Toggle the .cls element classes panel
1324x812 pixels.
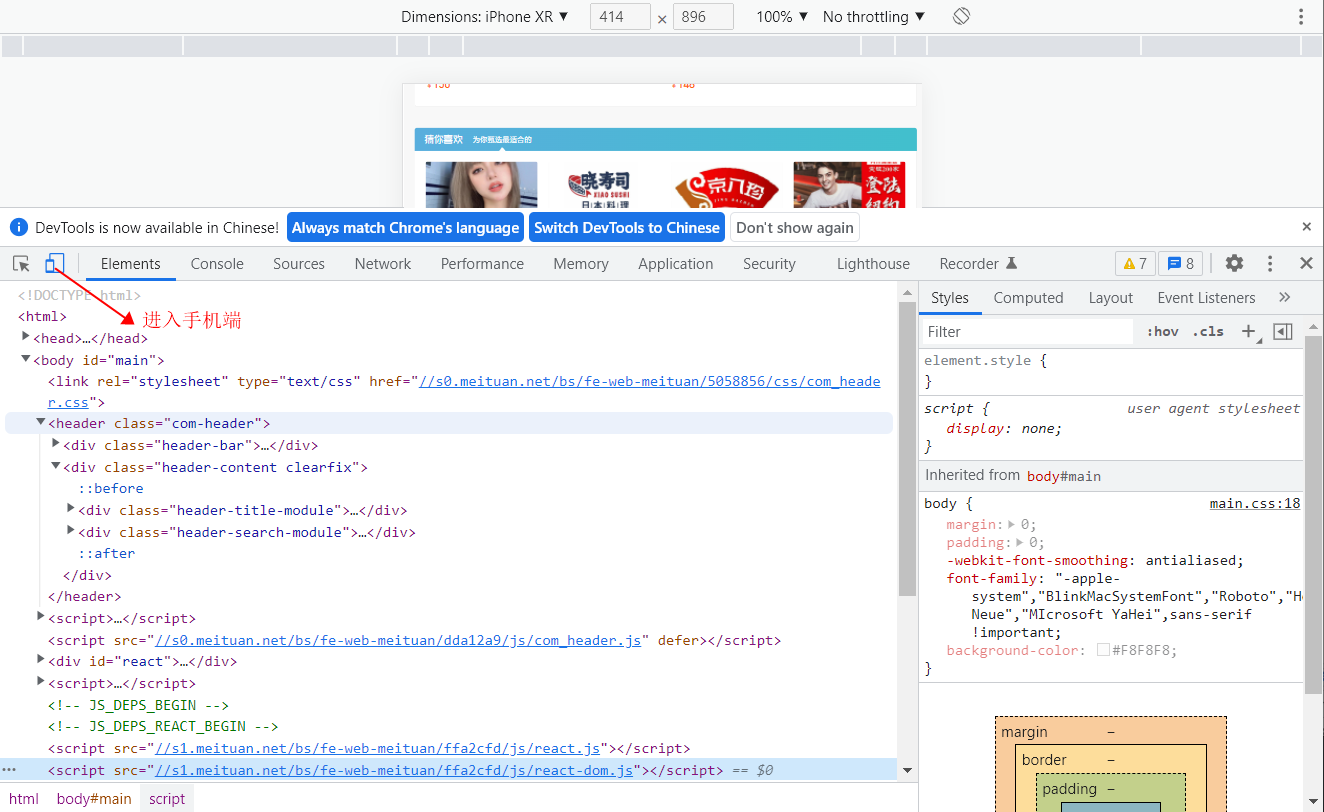point(1210,331)
